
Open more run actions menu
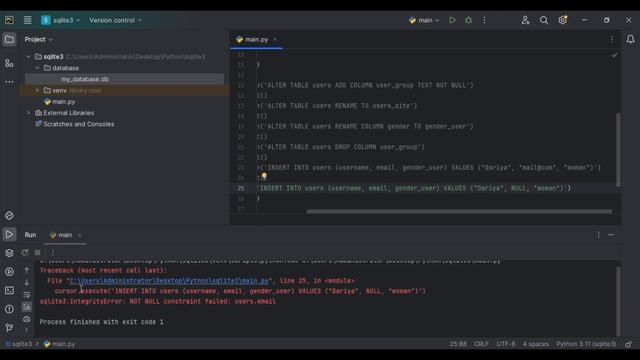484,20
